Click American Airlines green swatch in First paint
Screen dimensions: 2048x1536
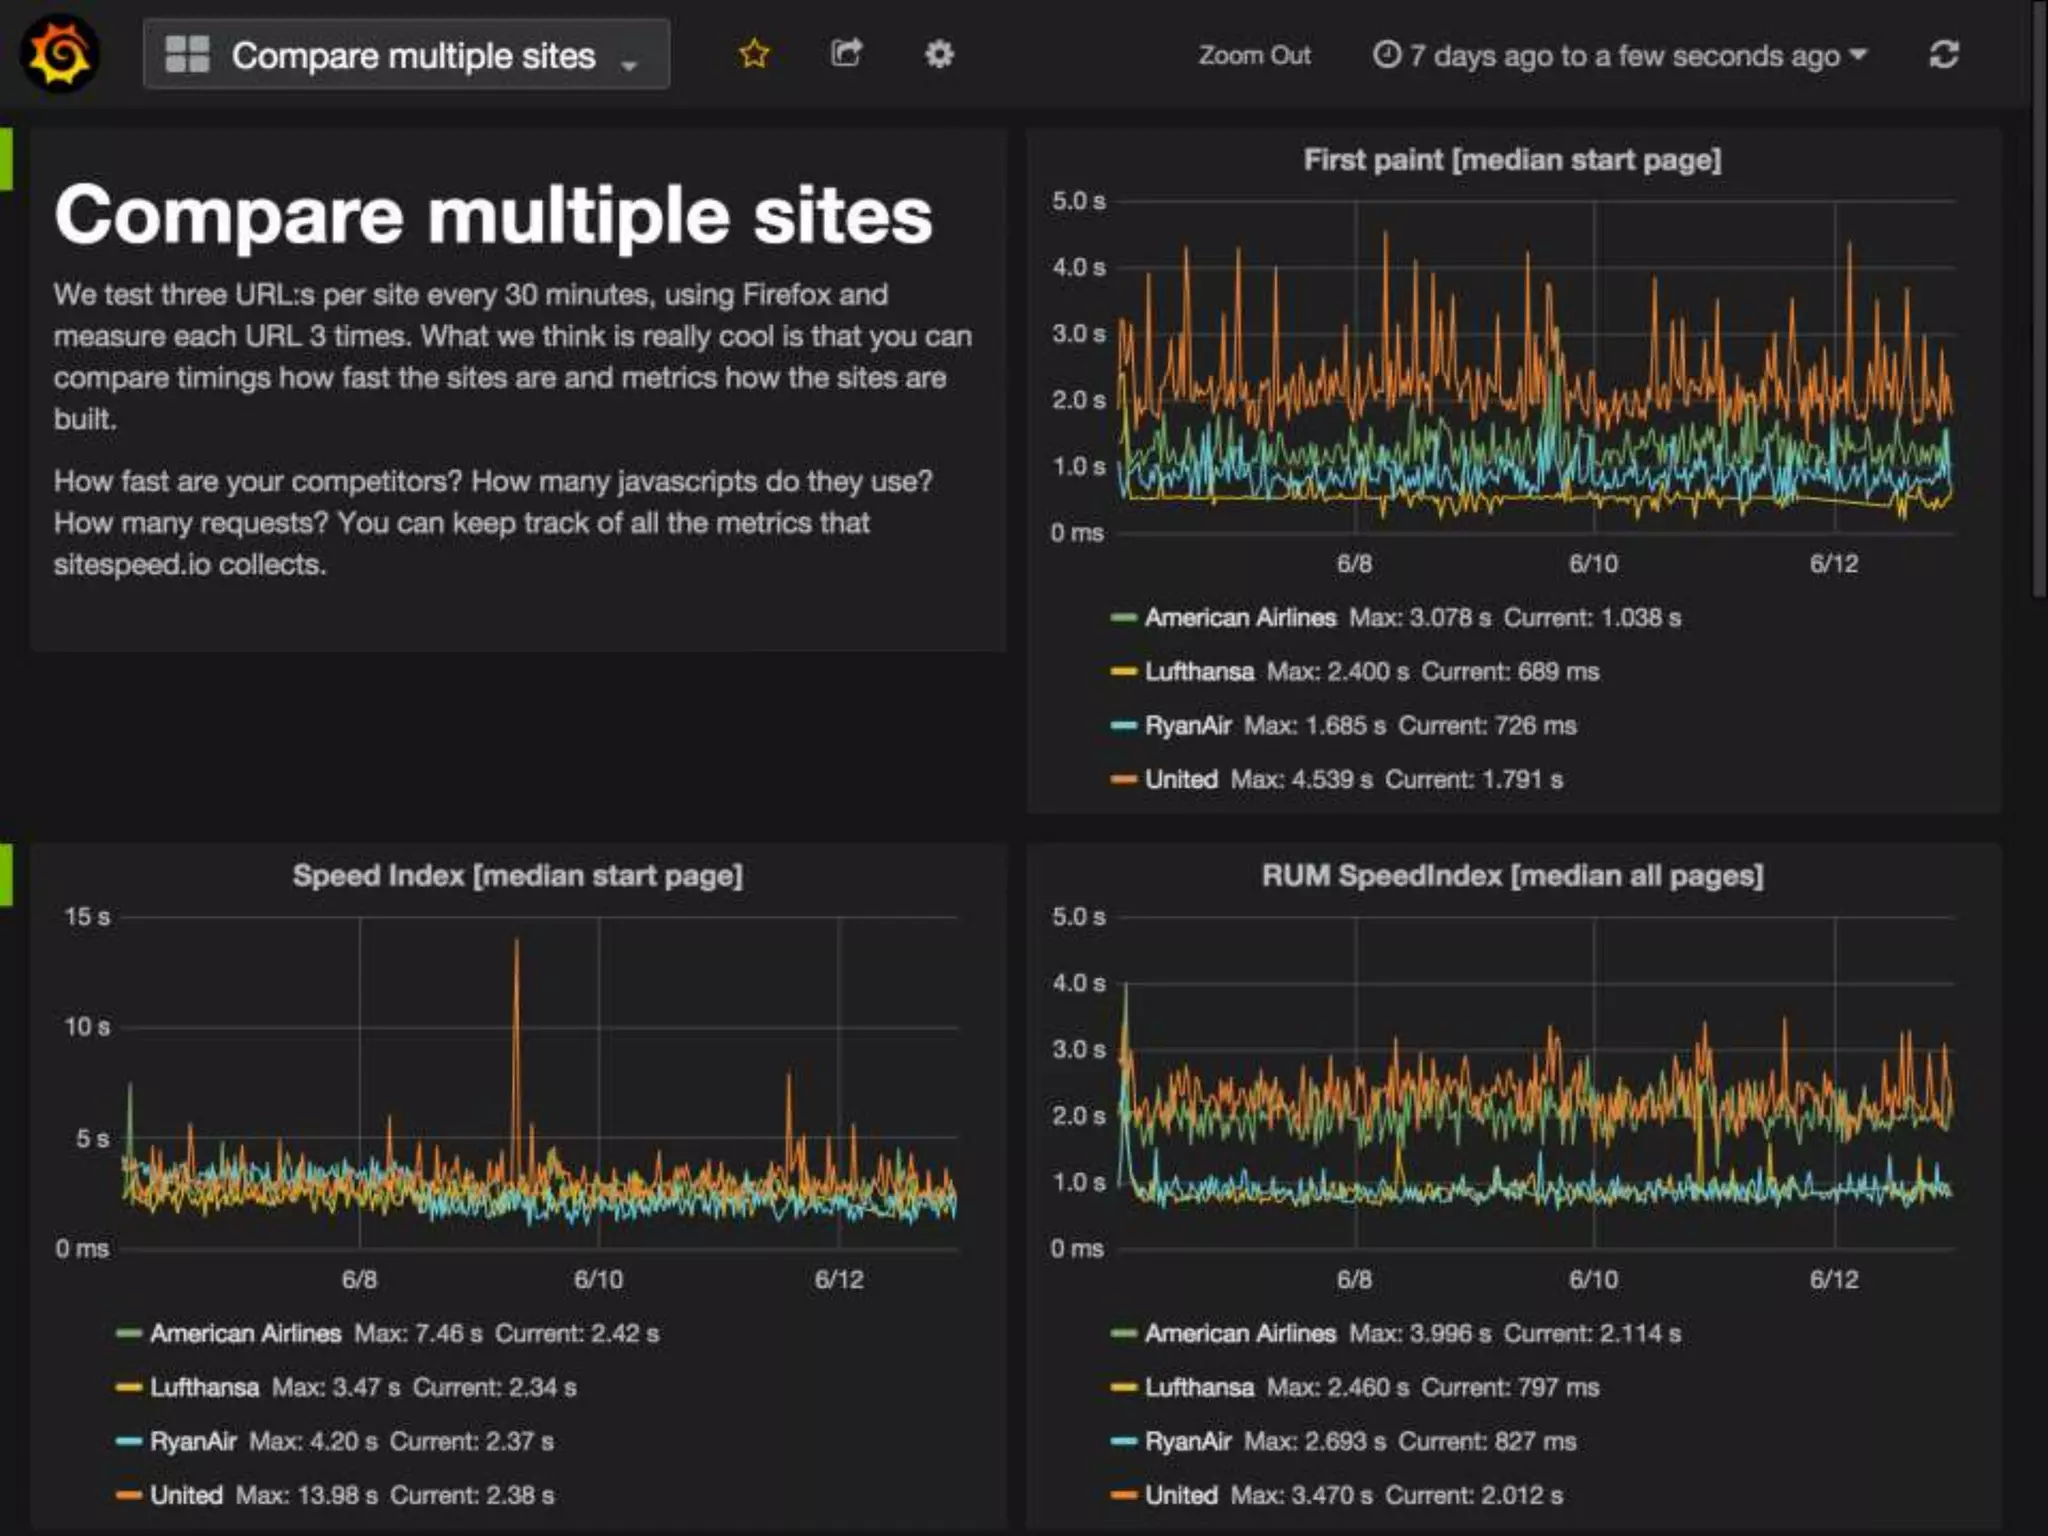pyautogui.click(x=1123, y=618)
